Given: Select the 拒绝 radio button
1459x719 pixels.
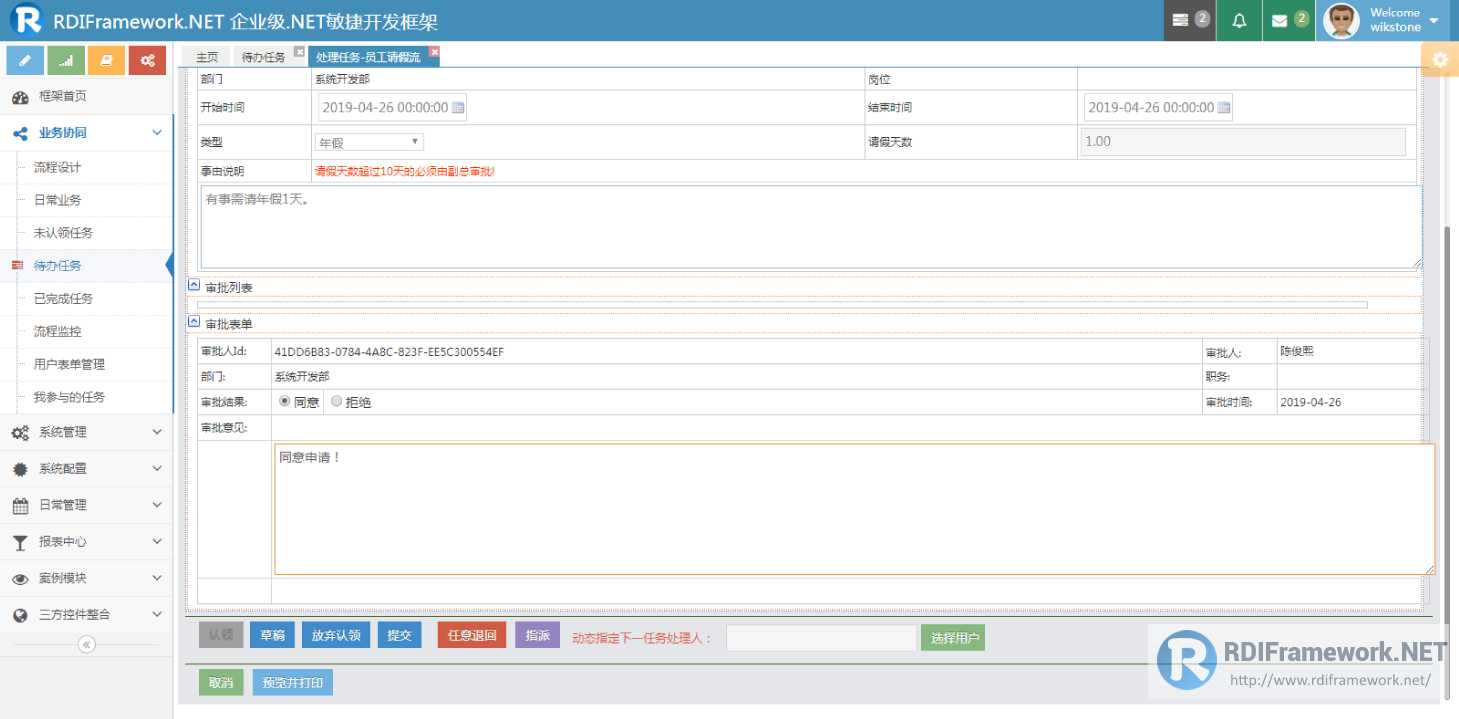Looking at the screenshot, I should (x=336, y=402).
